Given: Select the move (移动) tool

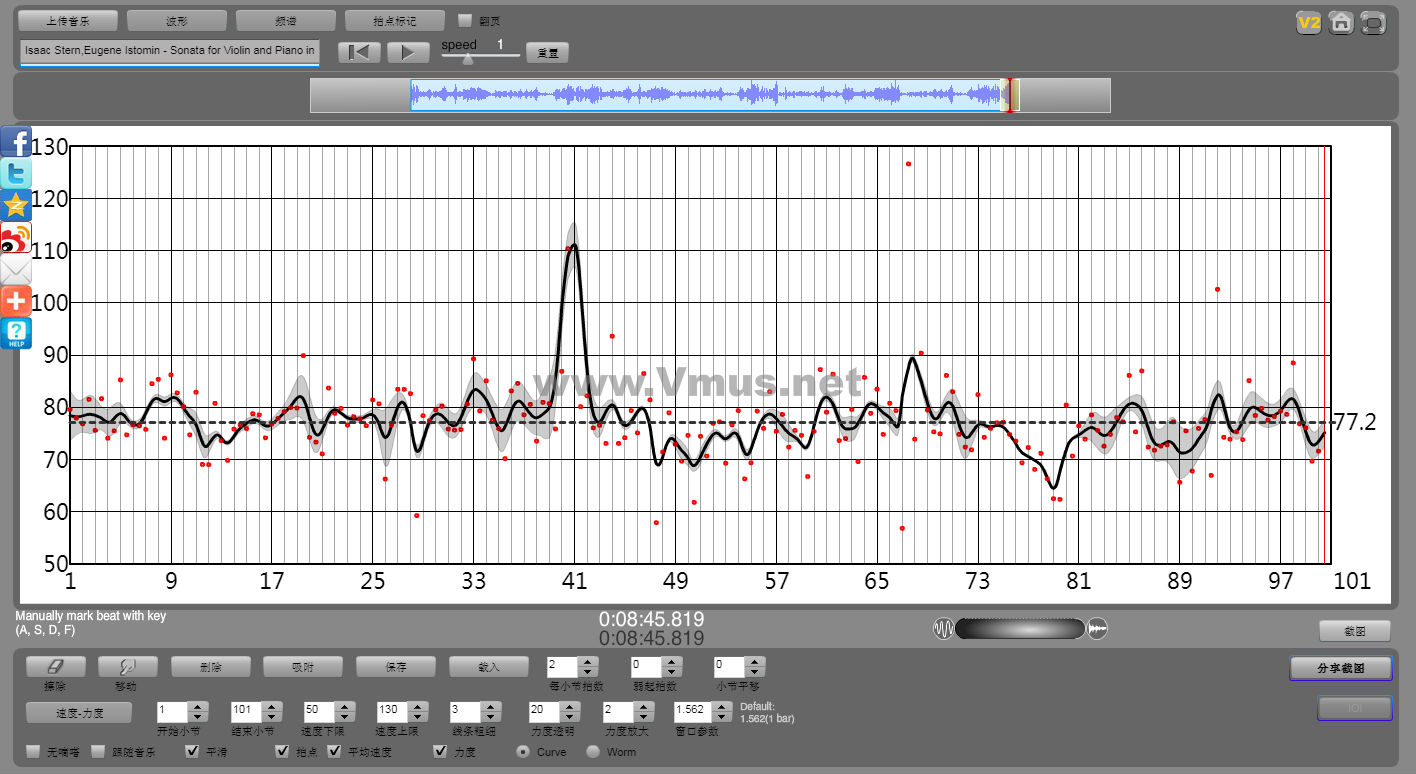Looking at the screenshot, I should 125,666.
